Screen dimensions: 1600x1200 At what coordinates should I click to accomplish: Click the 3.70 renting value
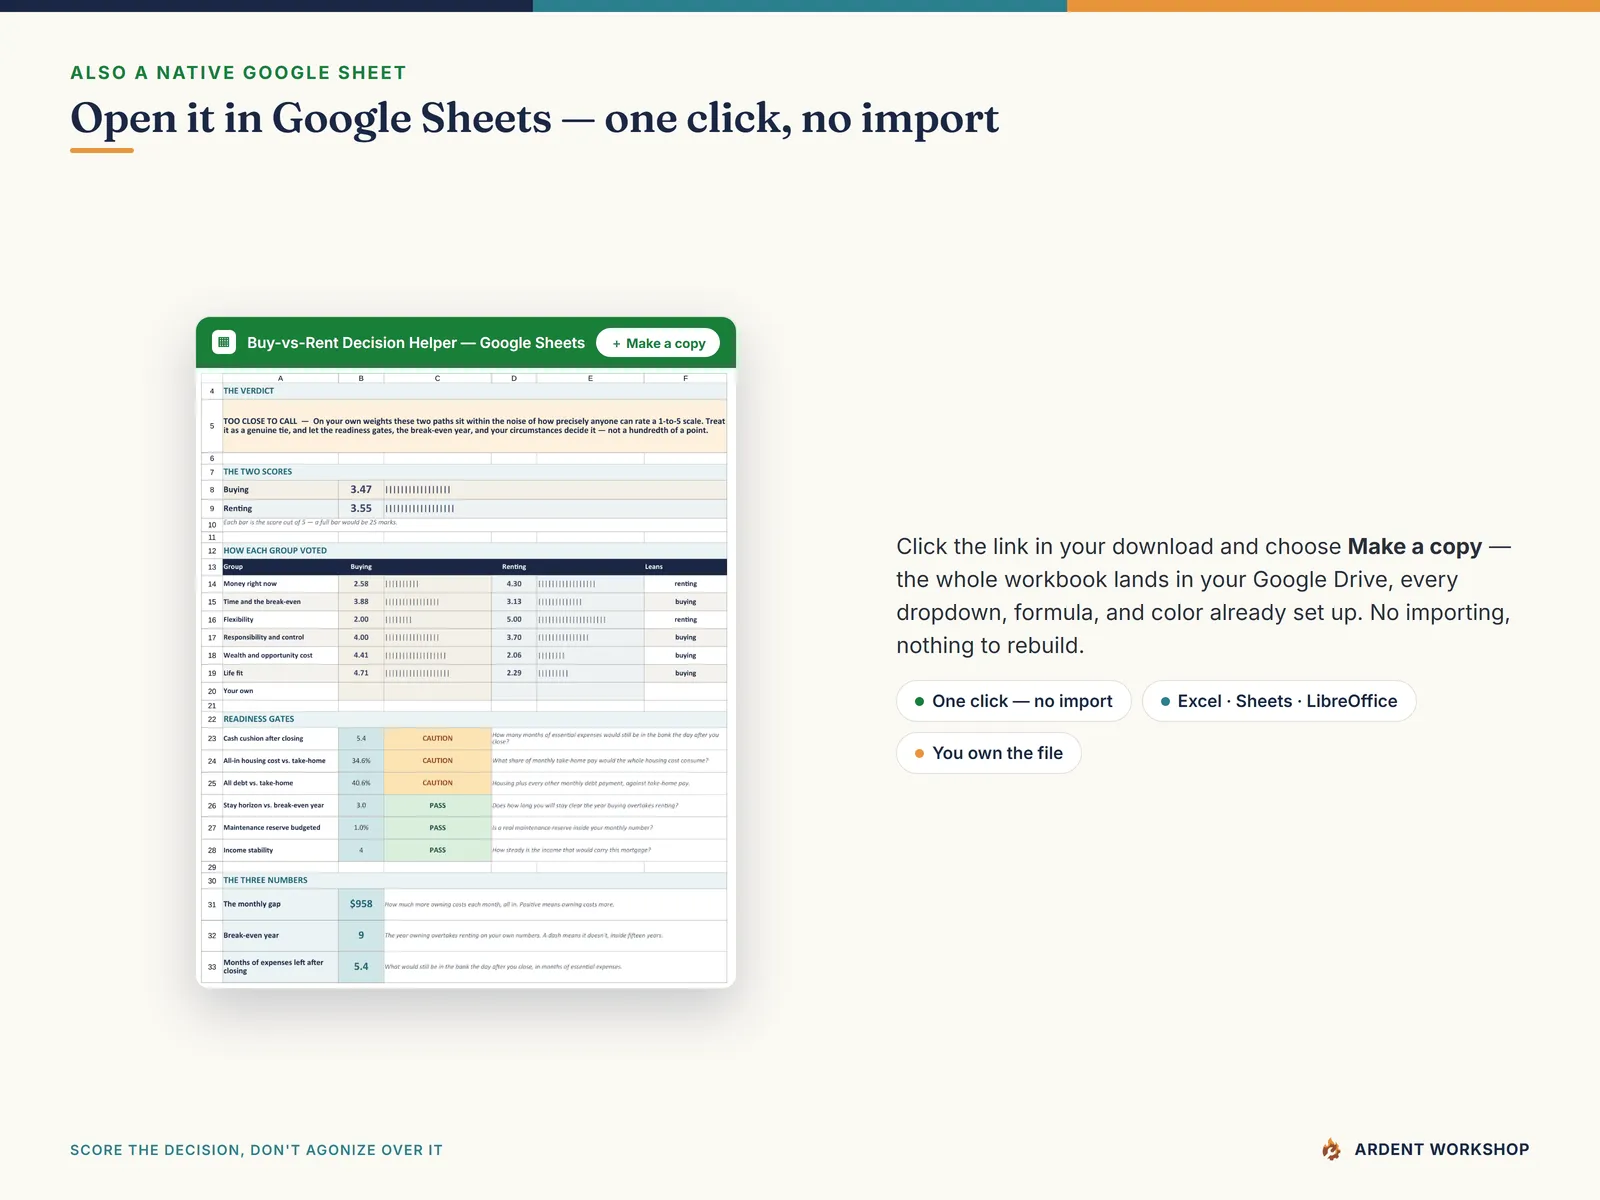514,638
